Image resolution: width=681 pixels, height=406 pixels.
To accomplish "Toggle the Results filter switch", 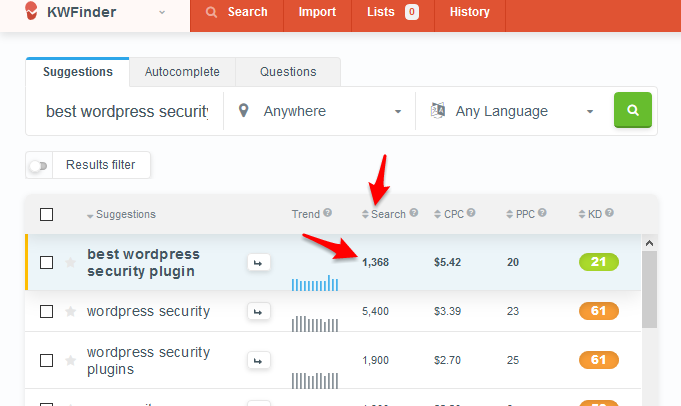I will pos(39,165).
